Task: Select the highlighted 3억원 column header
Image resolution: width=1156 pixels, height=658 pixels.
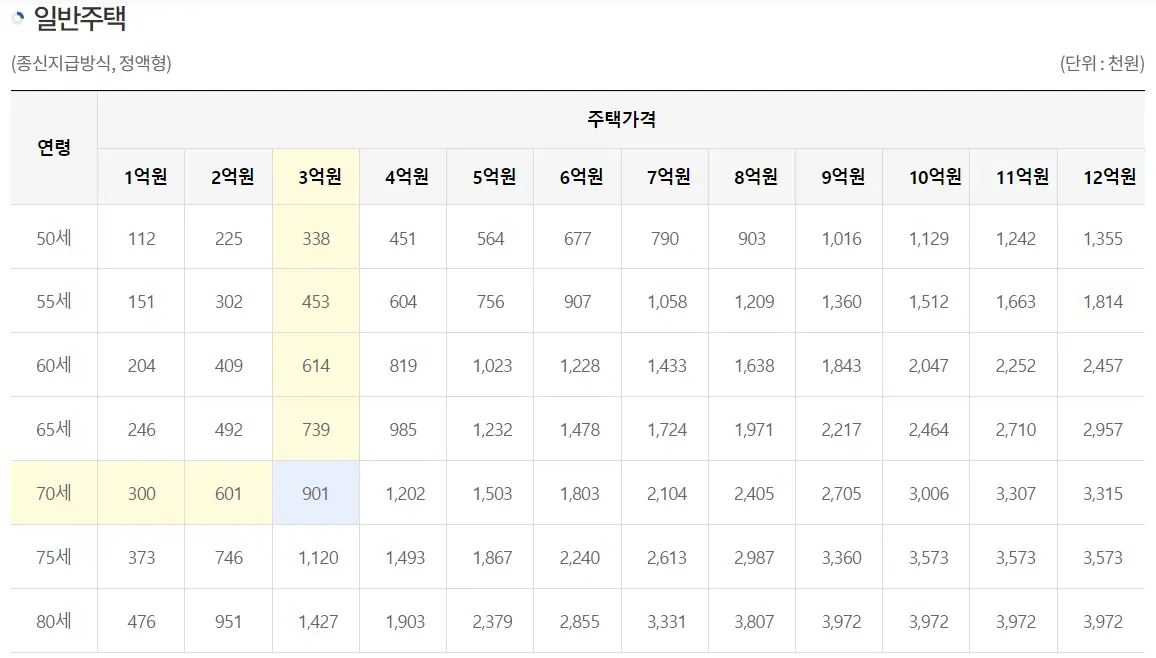Action: tap(316, 175)
